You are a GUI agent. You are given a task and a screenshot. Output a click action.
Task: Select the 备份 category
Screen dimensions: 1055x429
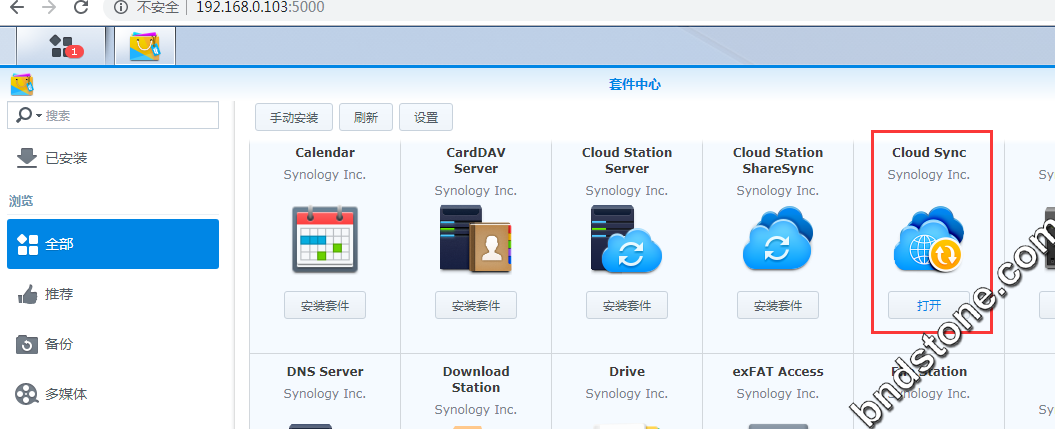coord(113,344)
